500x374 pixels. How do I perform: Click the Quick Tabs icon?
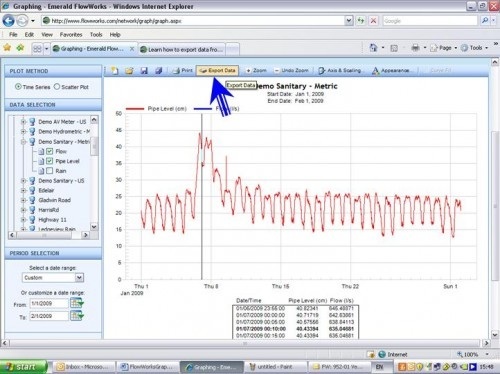[37, 49]
